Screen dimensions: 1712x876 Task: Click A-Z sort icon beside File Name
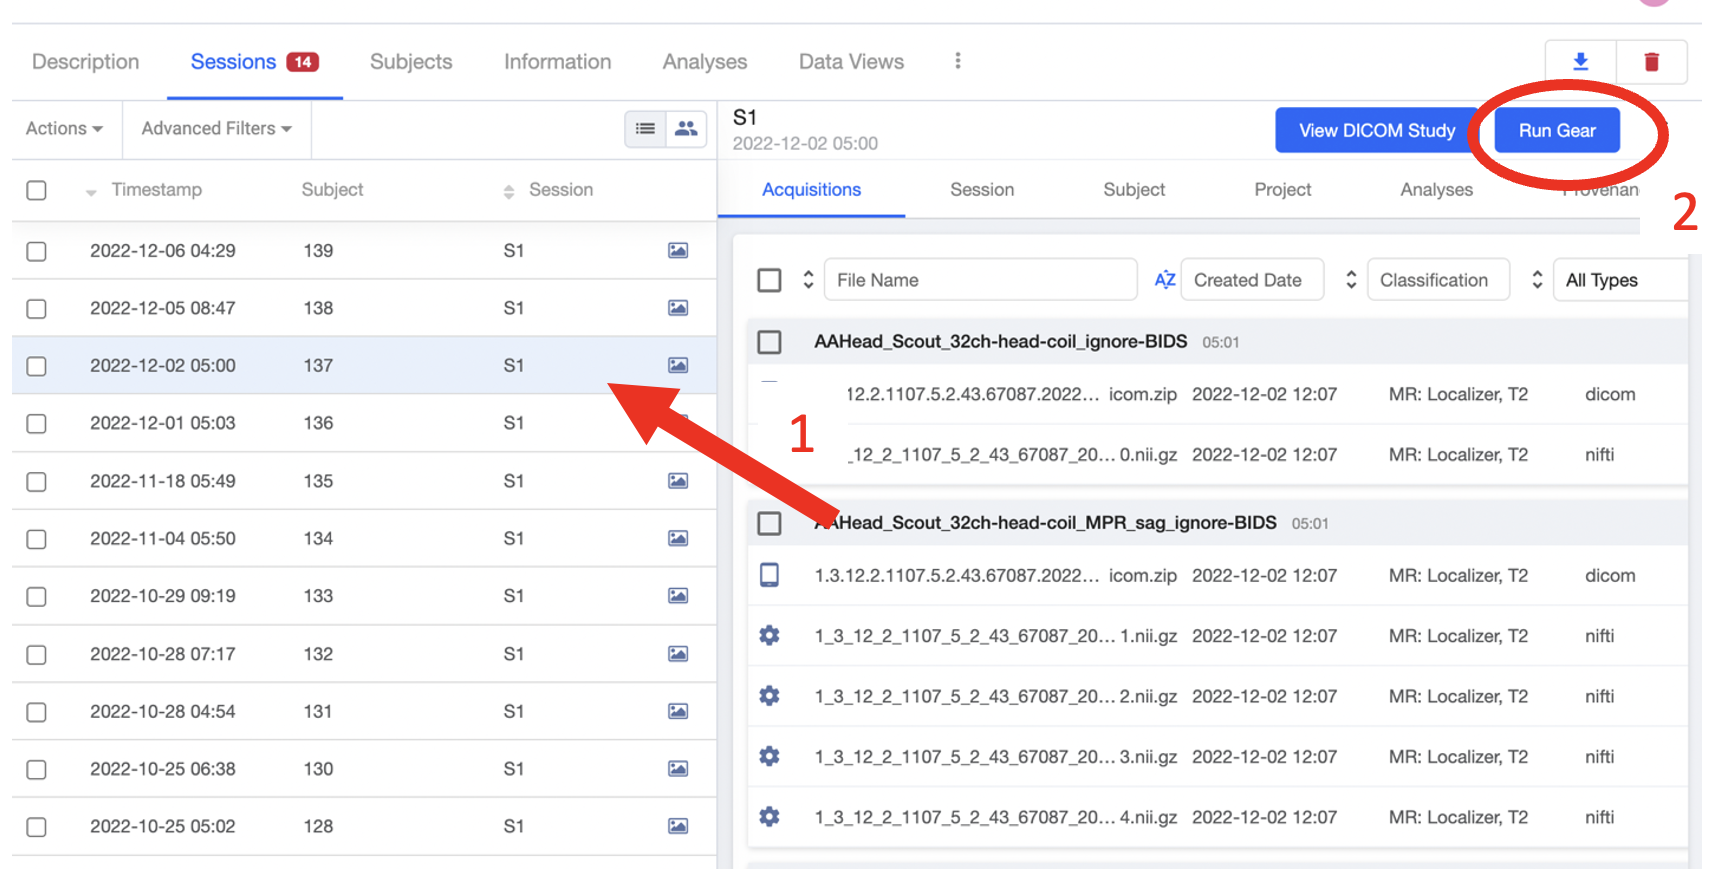[1164, 280]
